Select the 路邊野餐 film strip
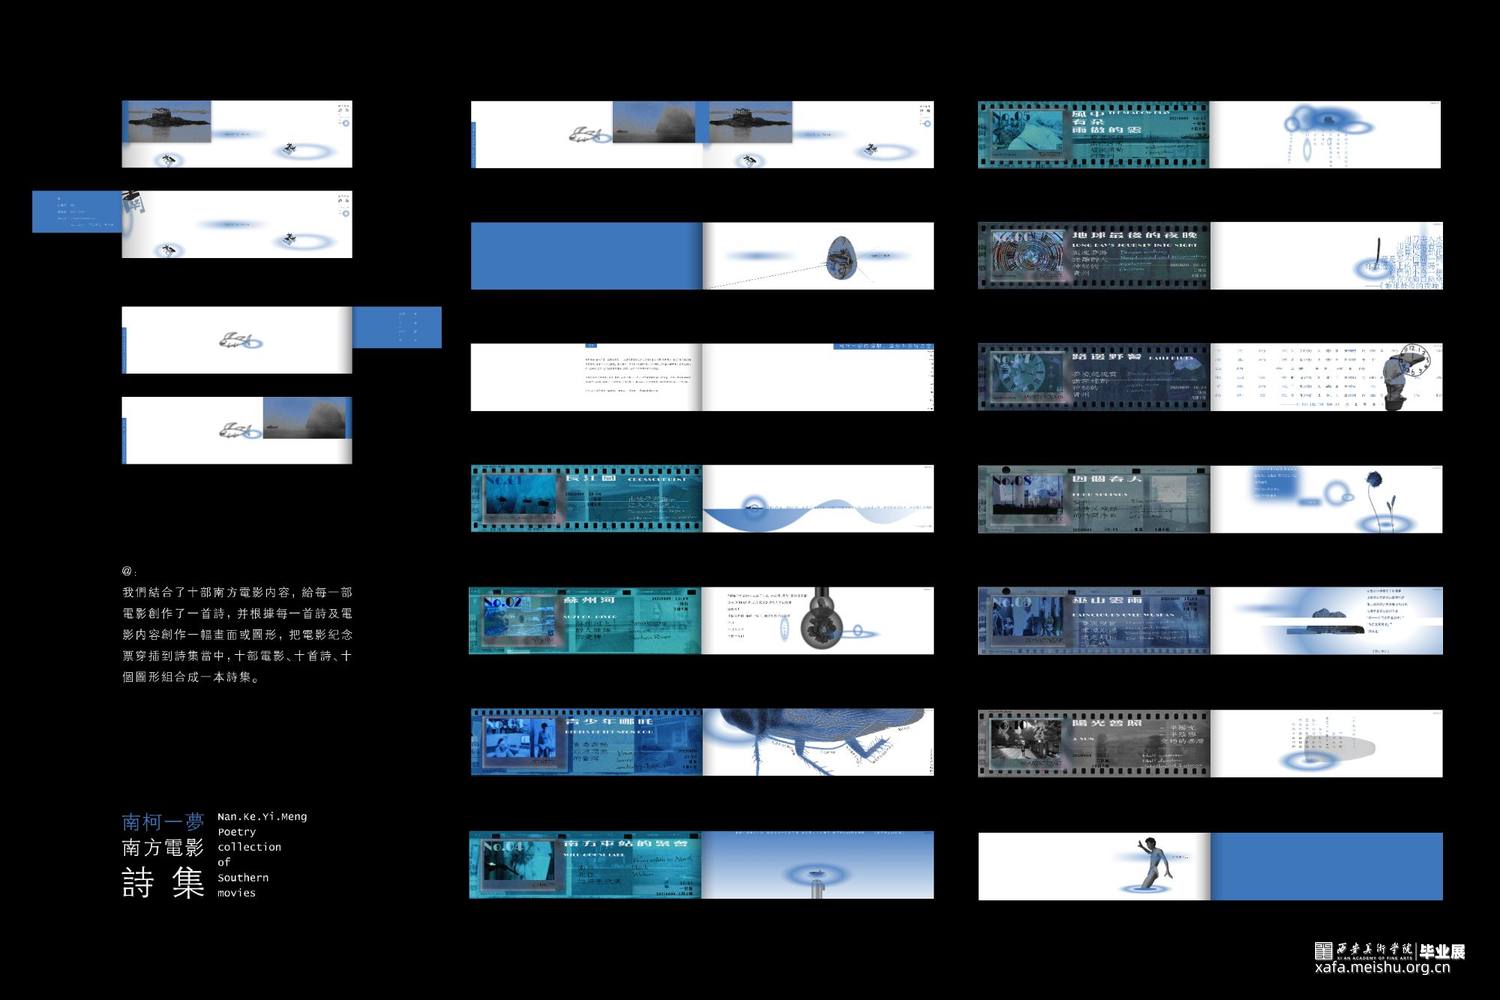Viewport: 1500px width, 1000px height. (1094, 377)
